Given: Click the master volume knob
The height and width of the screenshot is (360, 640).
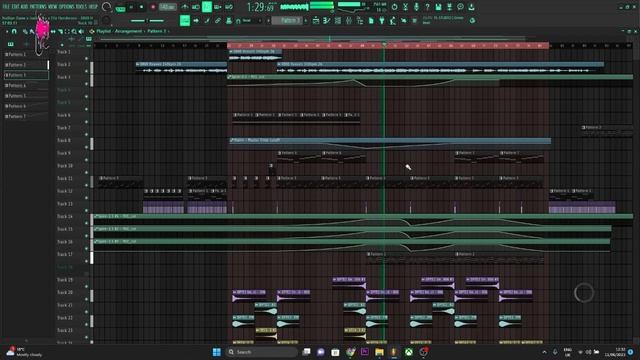Looking at the screenshot, I should 107,7.
